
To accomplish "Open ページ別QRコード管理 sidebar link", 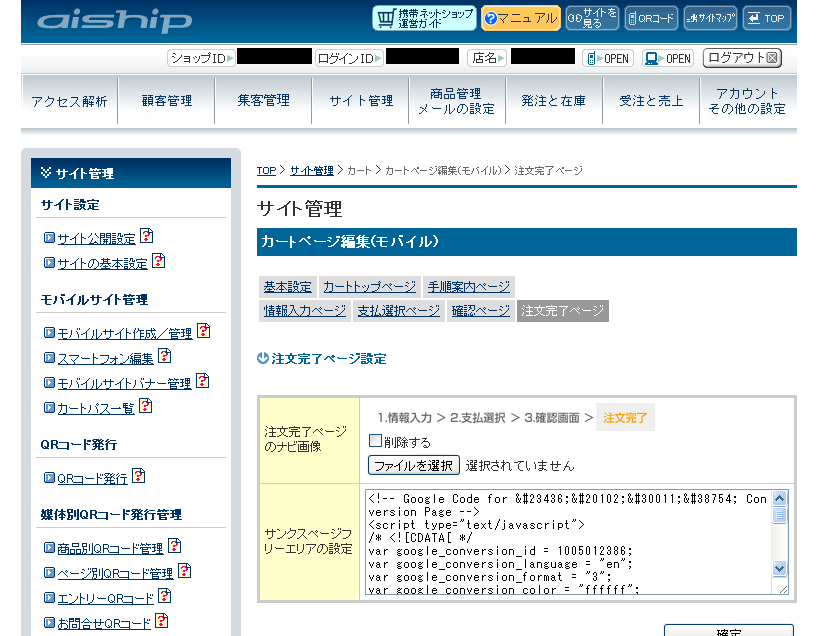I will pyautogui.click(x=115, y=573).
